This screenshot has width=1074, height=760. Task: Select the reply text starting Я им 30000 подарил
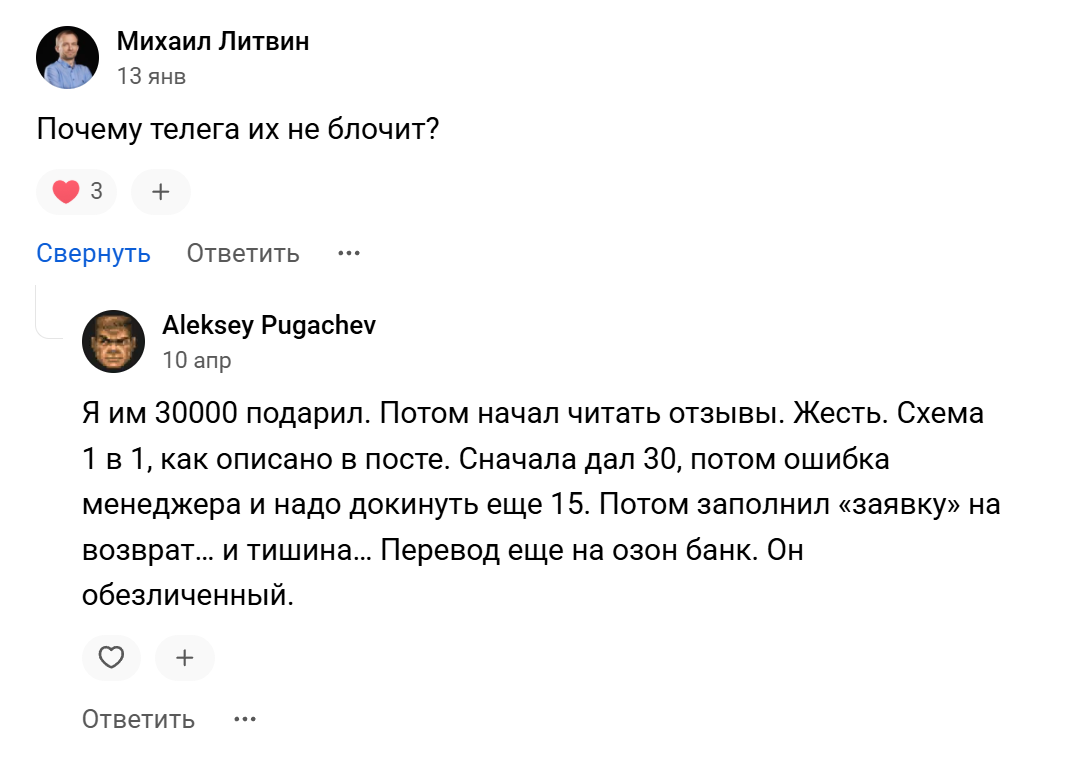click(541, 505)
